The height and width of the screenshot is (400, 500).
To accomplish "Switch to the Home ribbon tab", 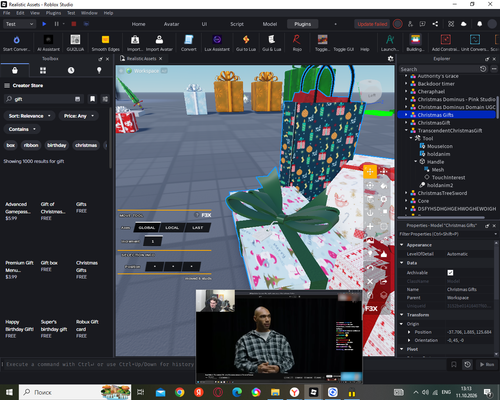I will point(138,24).
